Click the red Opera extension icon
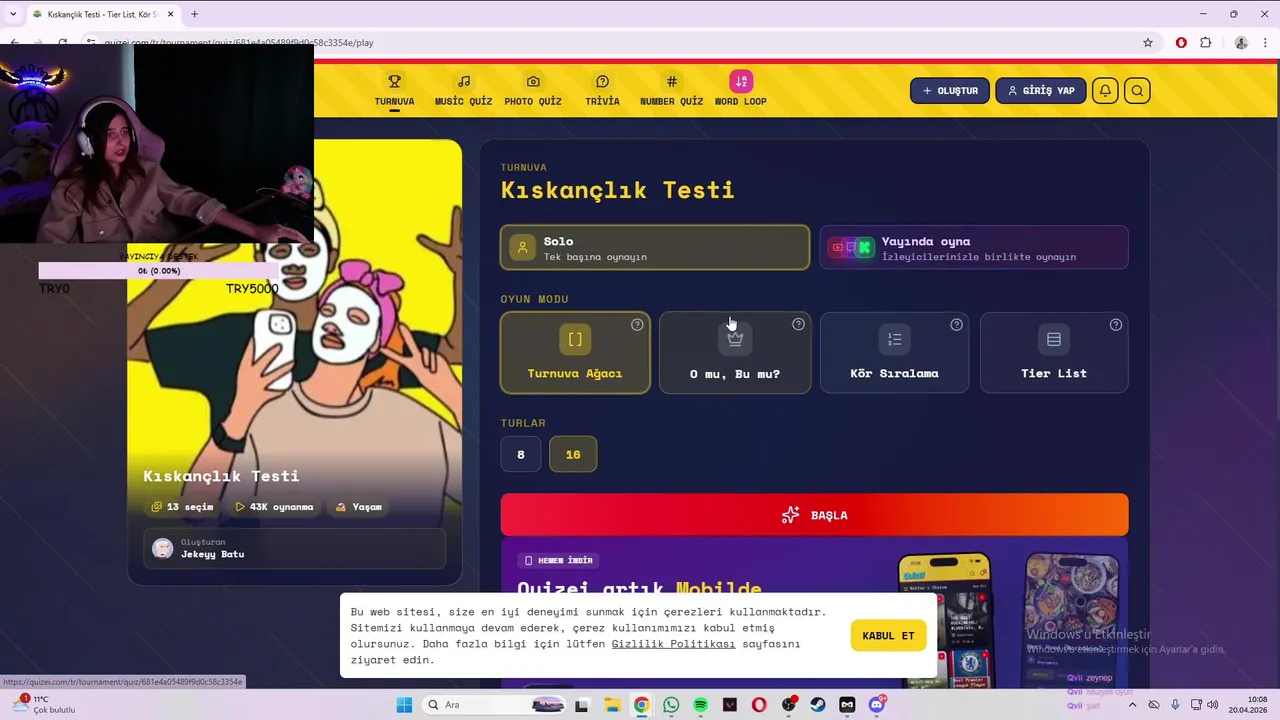Viewport: 1280px width, 720px height. click(x=1181, y=43)
